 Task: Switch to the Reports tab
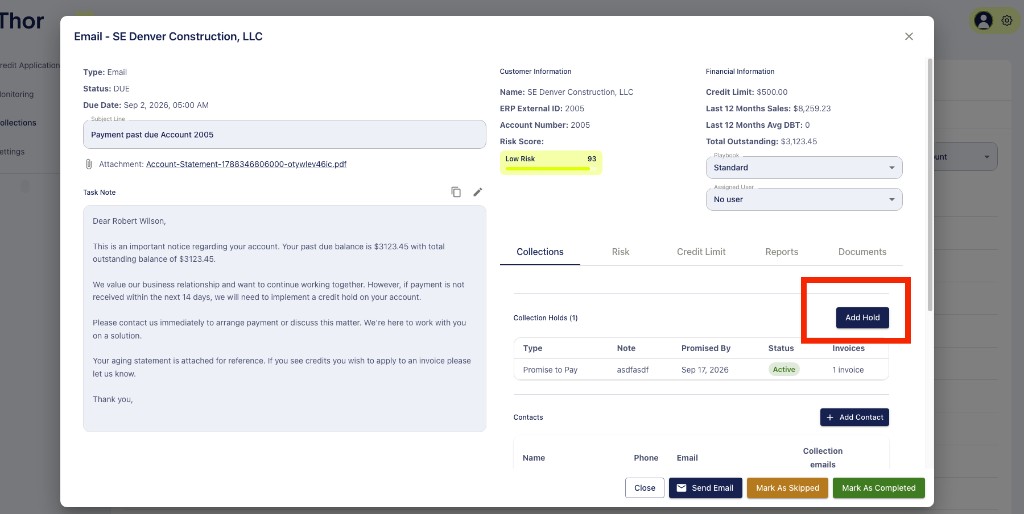(782, 251)
